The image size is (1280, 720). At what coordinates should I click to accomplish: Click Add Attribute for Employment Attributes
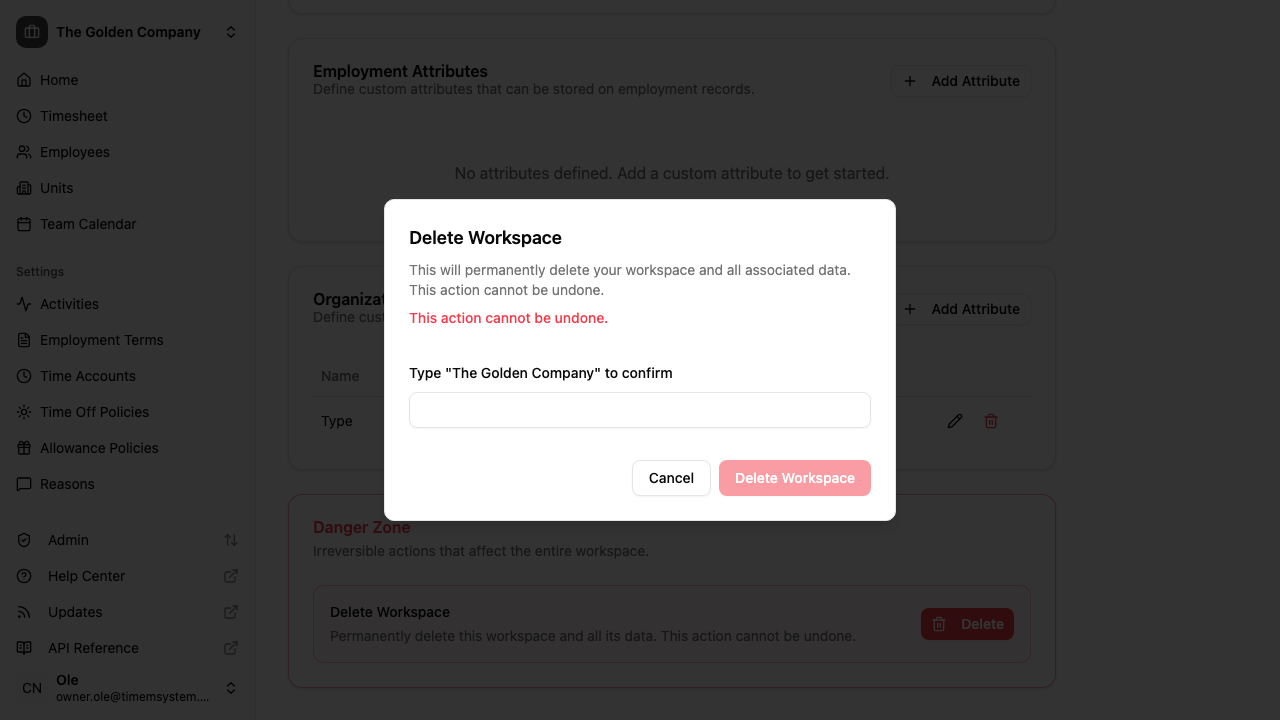[960, 81]
